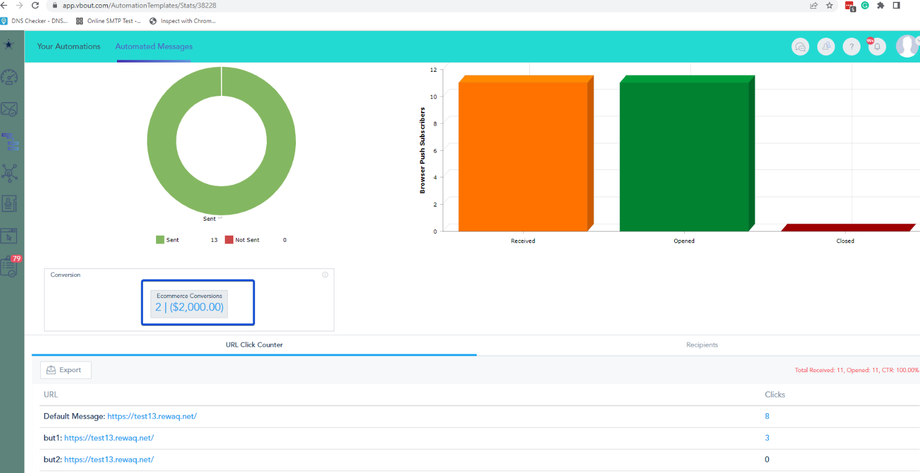Click the Browser Push Subscribers axis title

(x=422, y=150)
